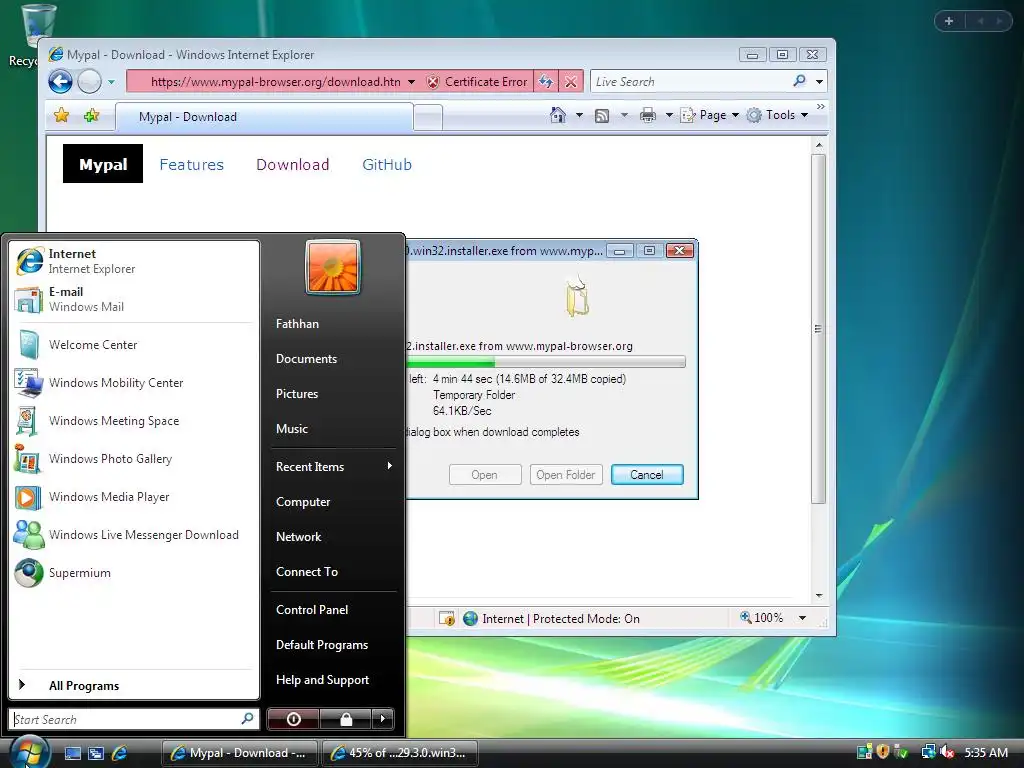The image size is (1024, 768).
Task: Click the red Stop loading icon
Action: [571, 82]
